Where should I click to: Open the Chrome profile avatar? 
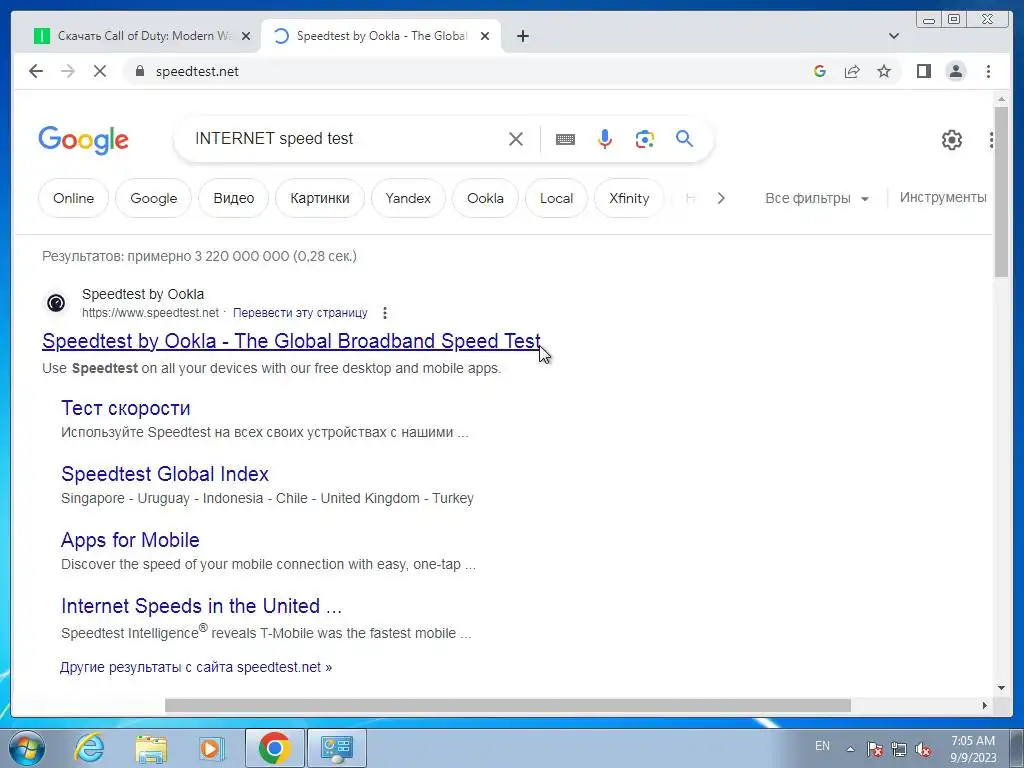[955, 71]
